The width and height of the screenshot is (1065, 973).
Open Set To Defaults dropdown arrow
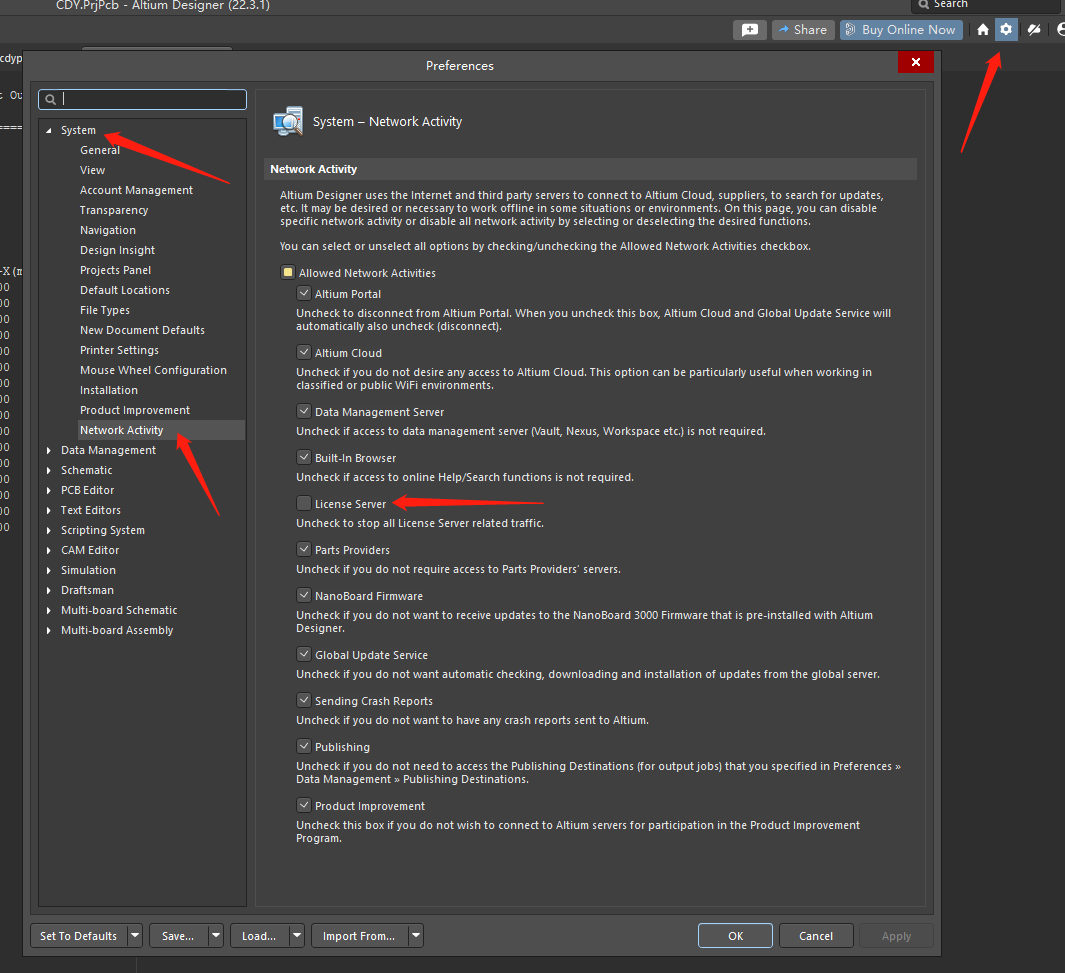pyautogui.click(x=135, y=936)
